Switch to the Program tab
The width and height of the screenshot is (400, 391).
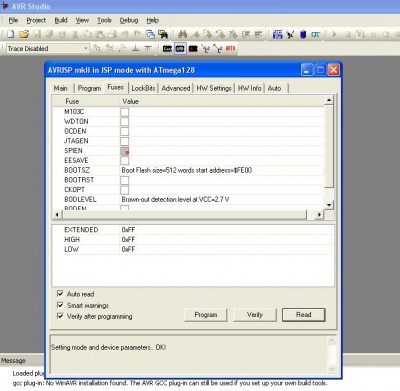(x=89, y=88)
